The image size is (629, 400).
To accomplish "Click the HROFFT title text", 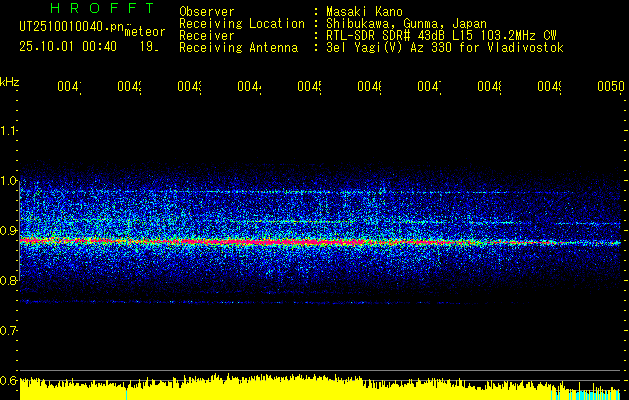I will point(102,8).
